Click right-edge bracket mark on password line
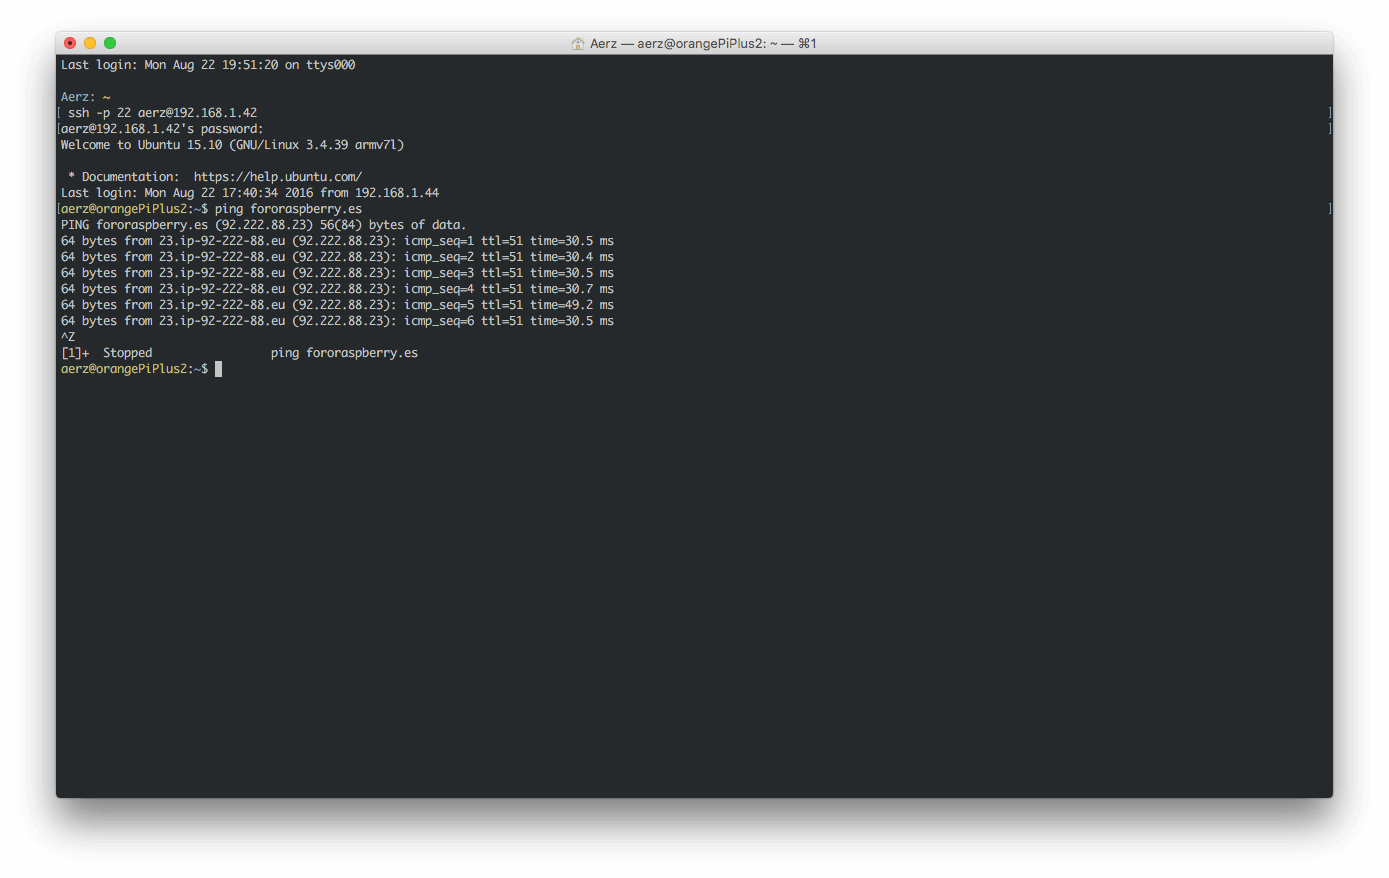The height and width of the screenshot is (878, 1389). 1329,129
